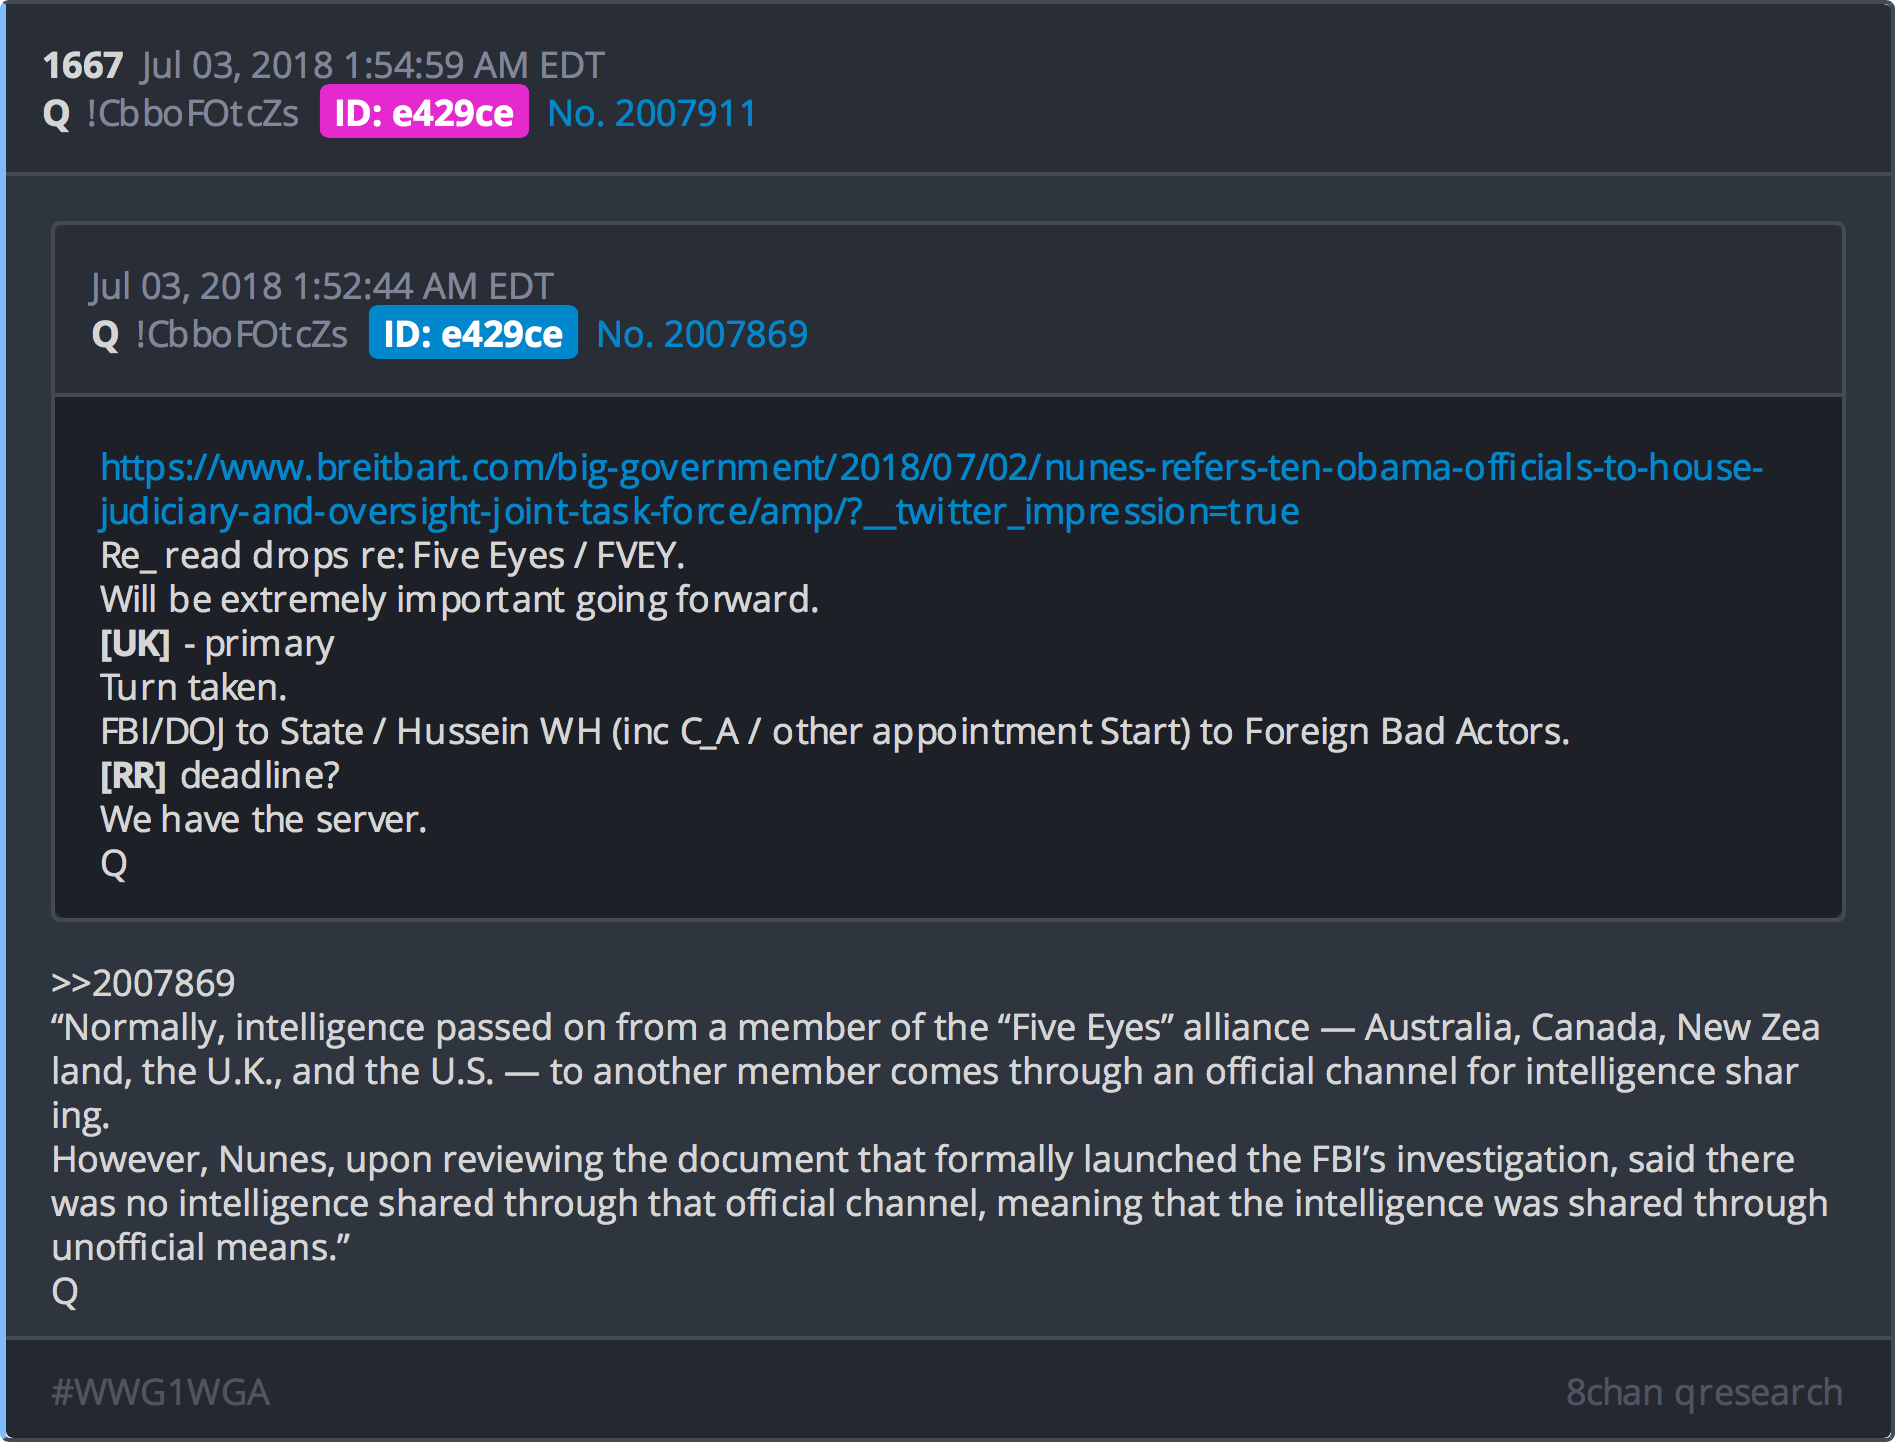This screenshot has height=1442, width=1896.
Task: Click the bold [RR] marker
Action: pyautogui.click(x=133, y=776)
